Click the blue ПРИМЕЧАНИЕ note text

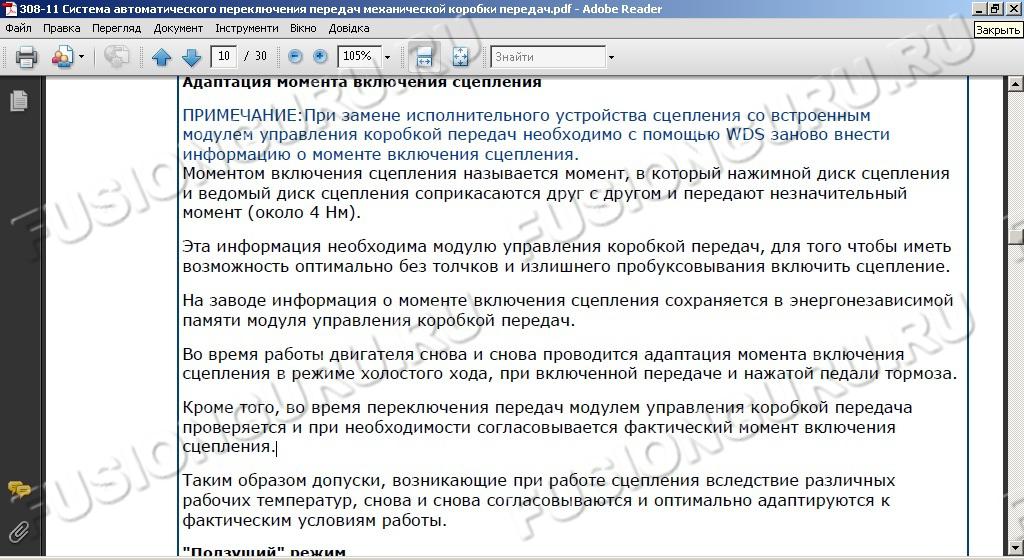point(536,134)
